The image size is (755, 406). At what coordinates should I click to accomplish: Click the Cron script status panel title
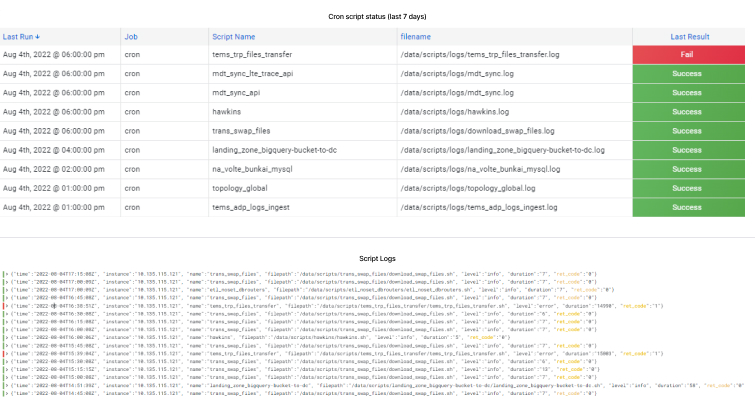point(377,17)
